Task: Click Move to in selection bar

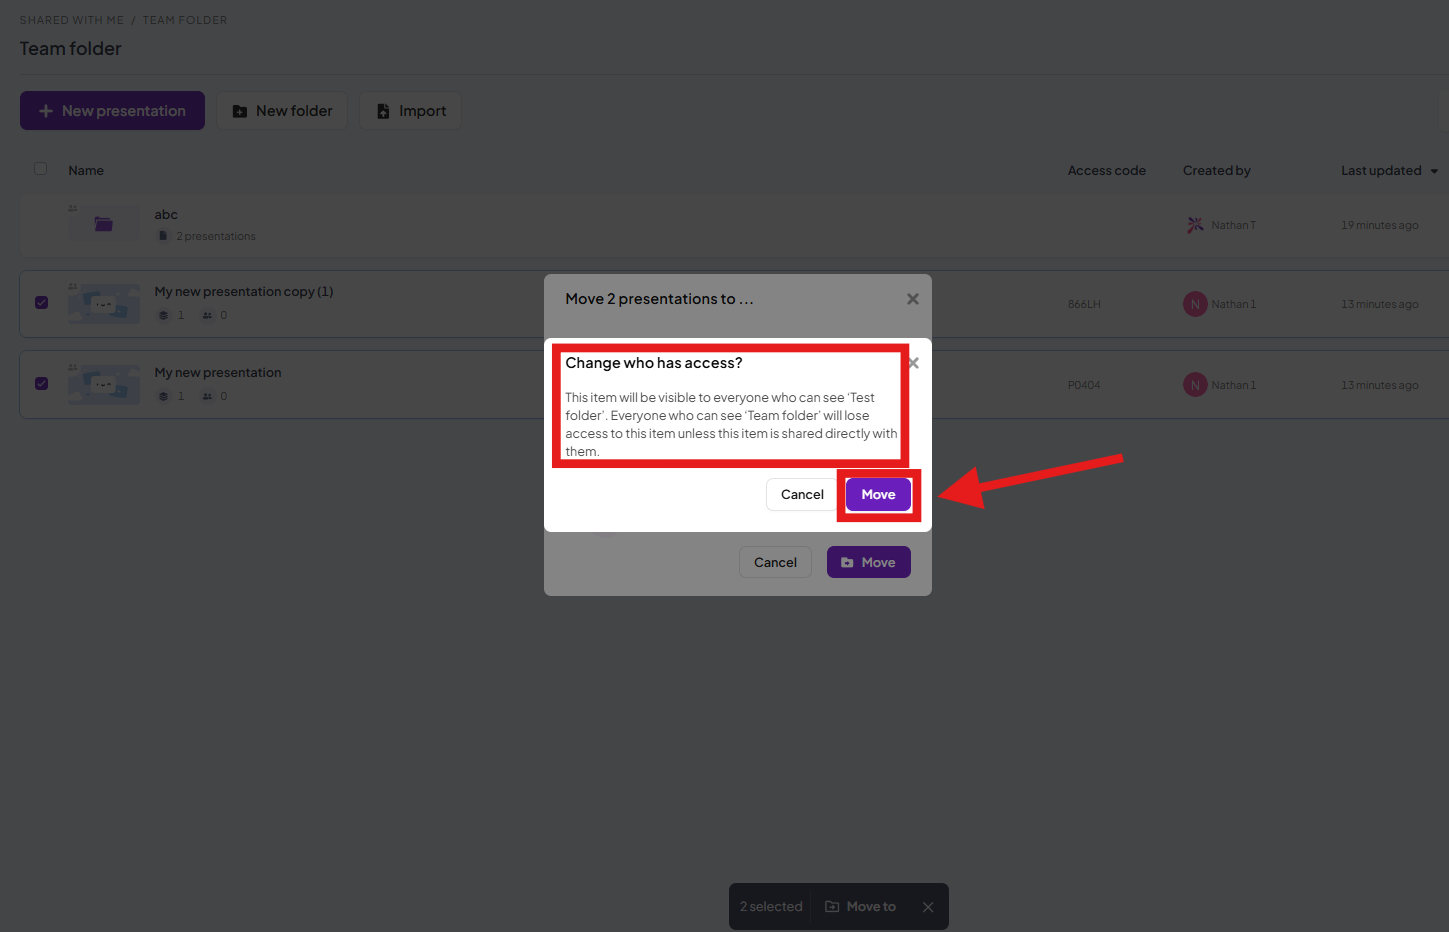Action: 860,907
